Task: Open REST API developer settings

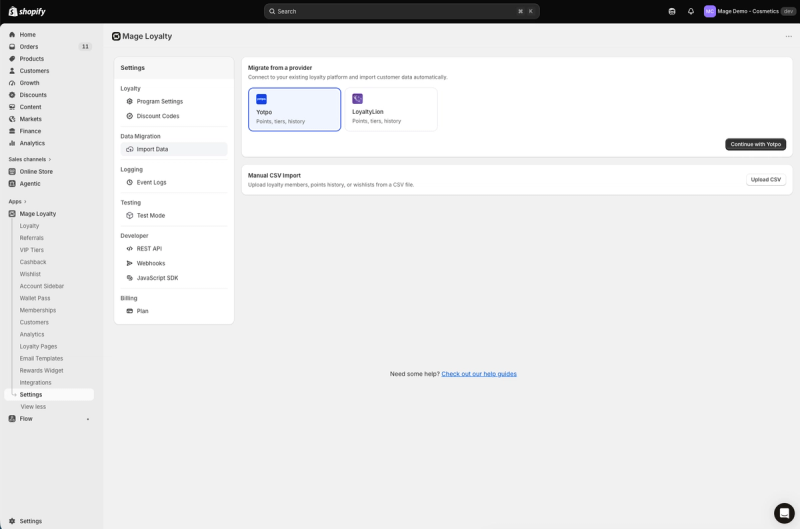Action: click(x=174, y=249)
